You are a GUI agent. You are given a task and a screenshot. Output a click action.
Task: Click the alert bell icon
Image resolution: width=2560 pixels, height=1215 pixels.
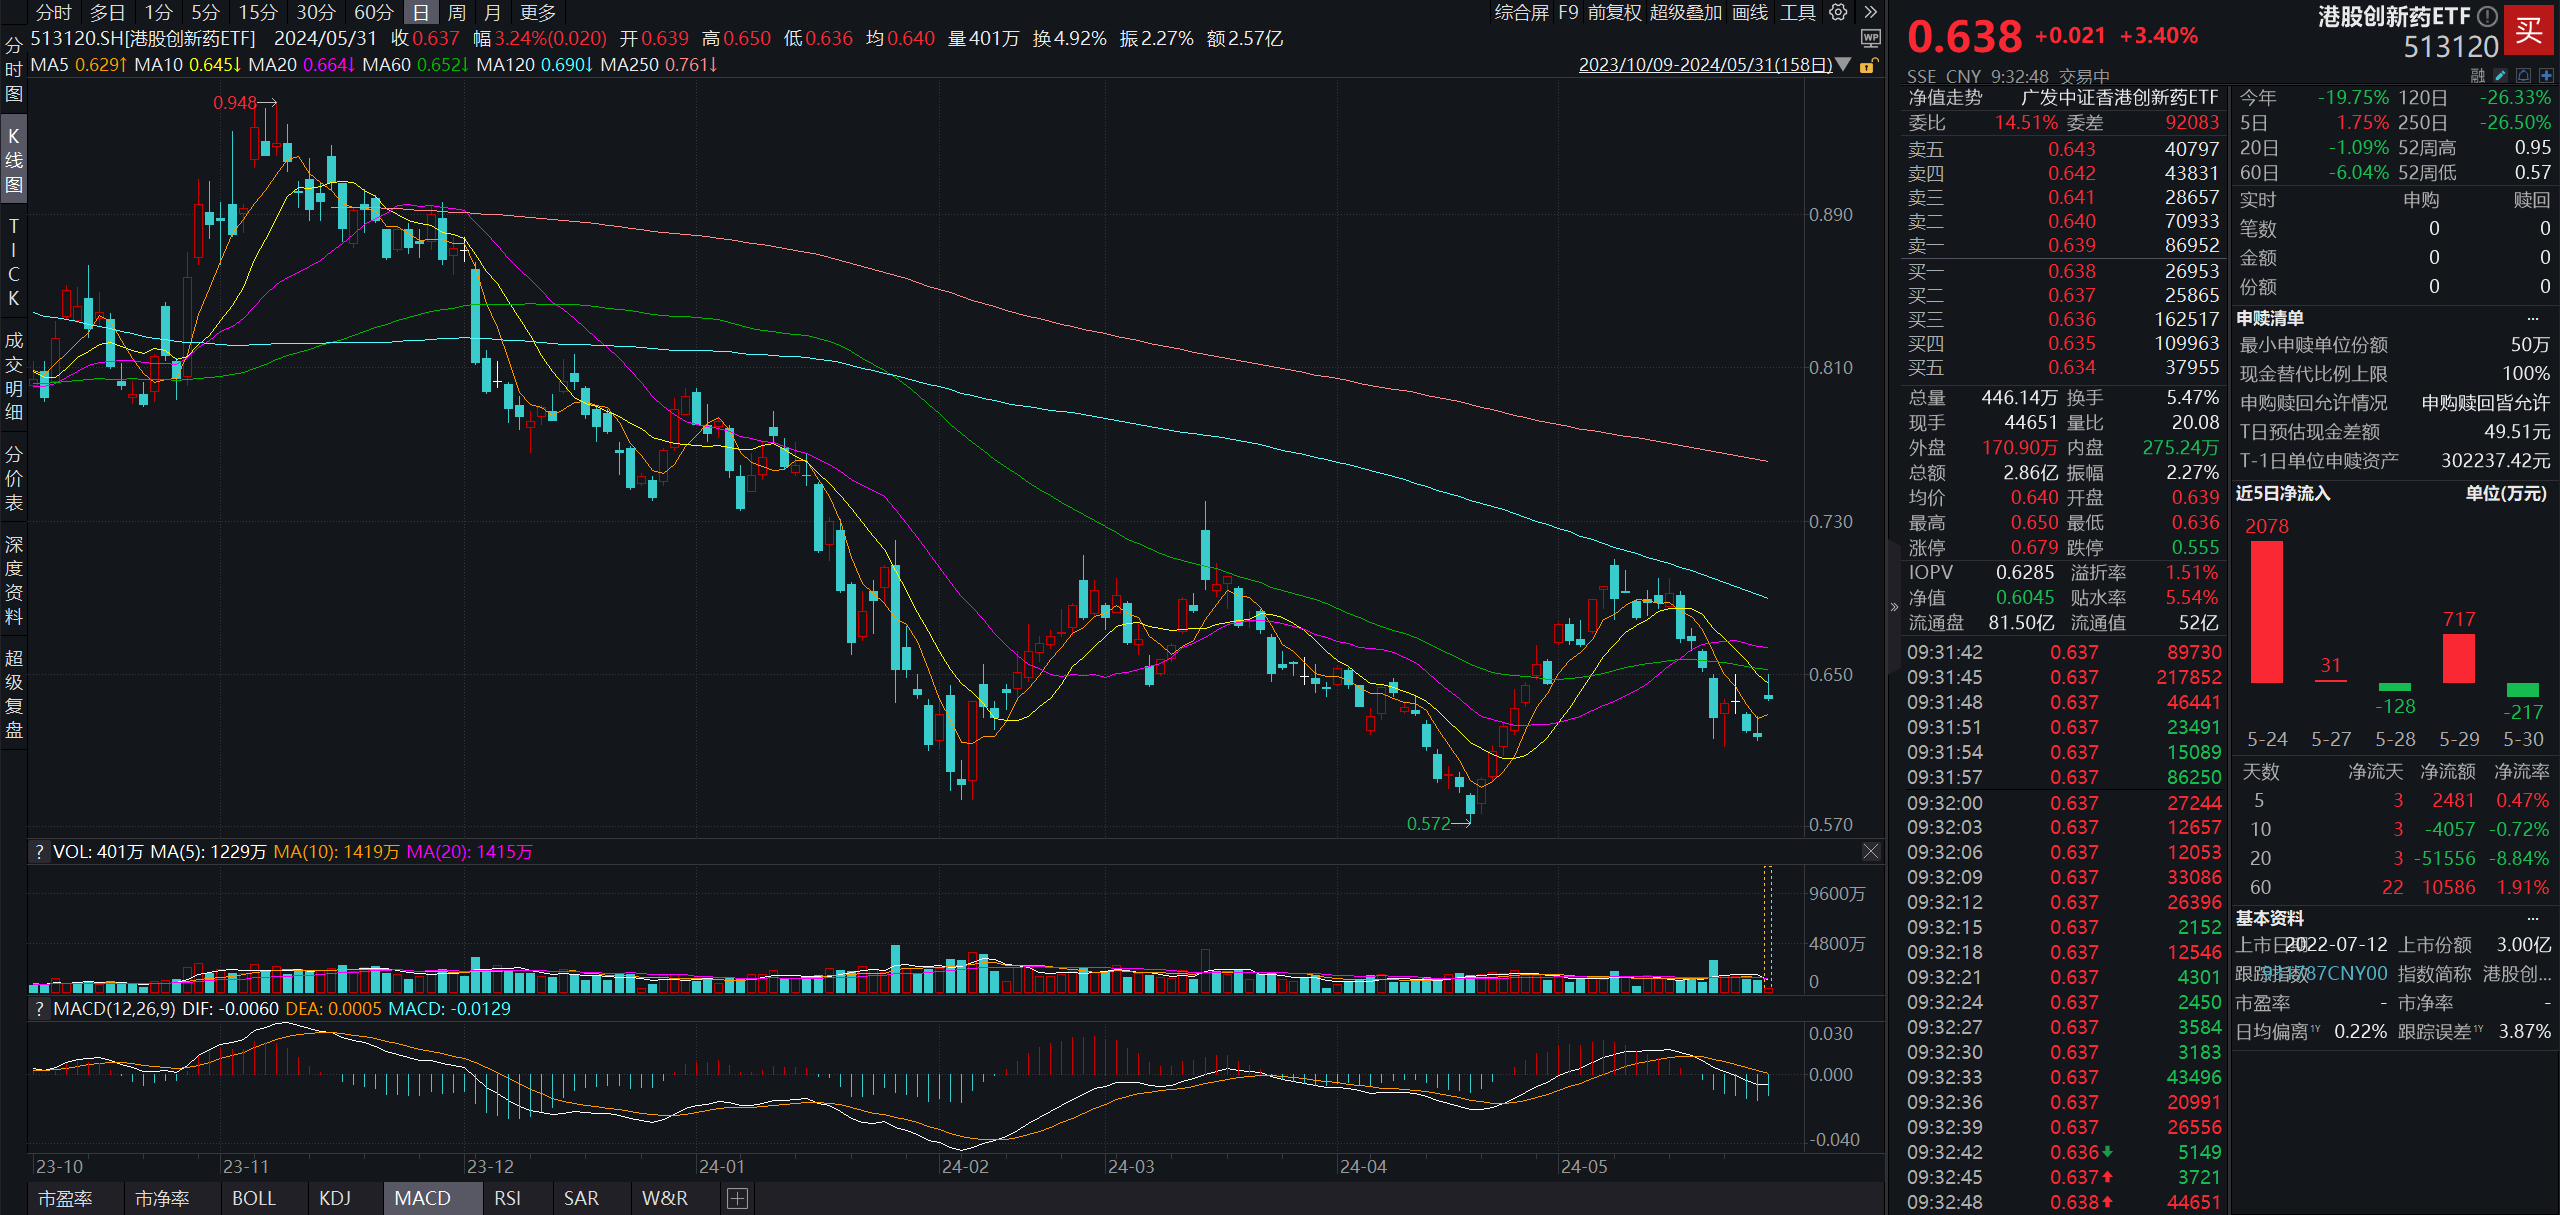pos(2523,76)
